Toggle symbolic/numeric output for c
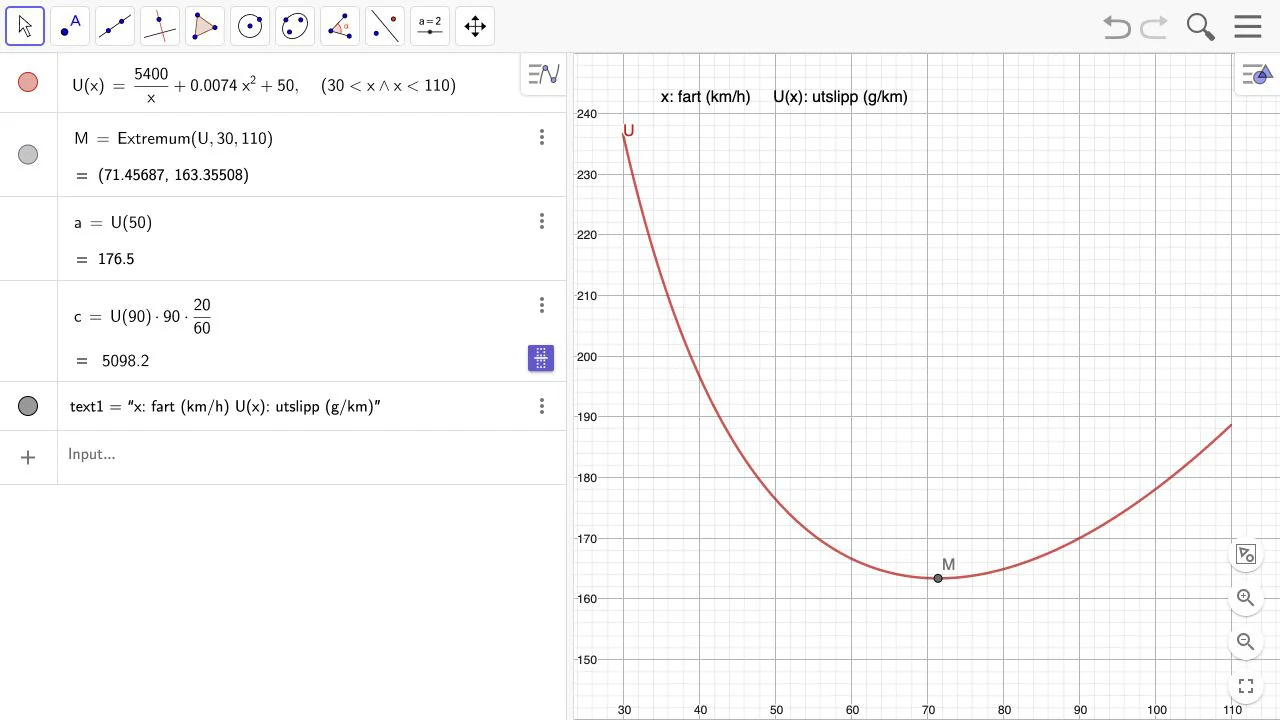1280x720 pixels. click(x=541, y=358)
